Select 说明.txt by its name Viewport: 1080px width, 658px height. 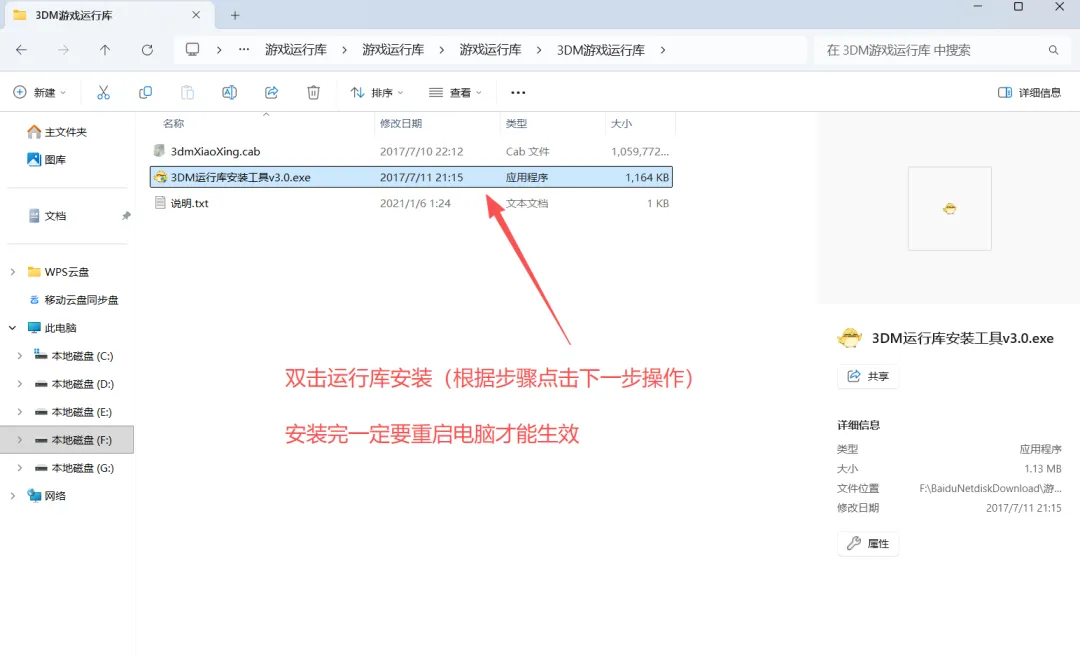click(x=189, y=203)
